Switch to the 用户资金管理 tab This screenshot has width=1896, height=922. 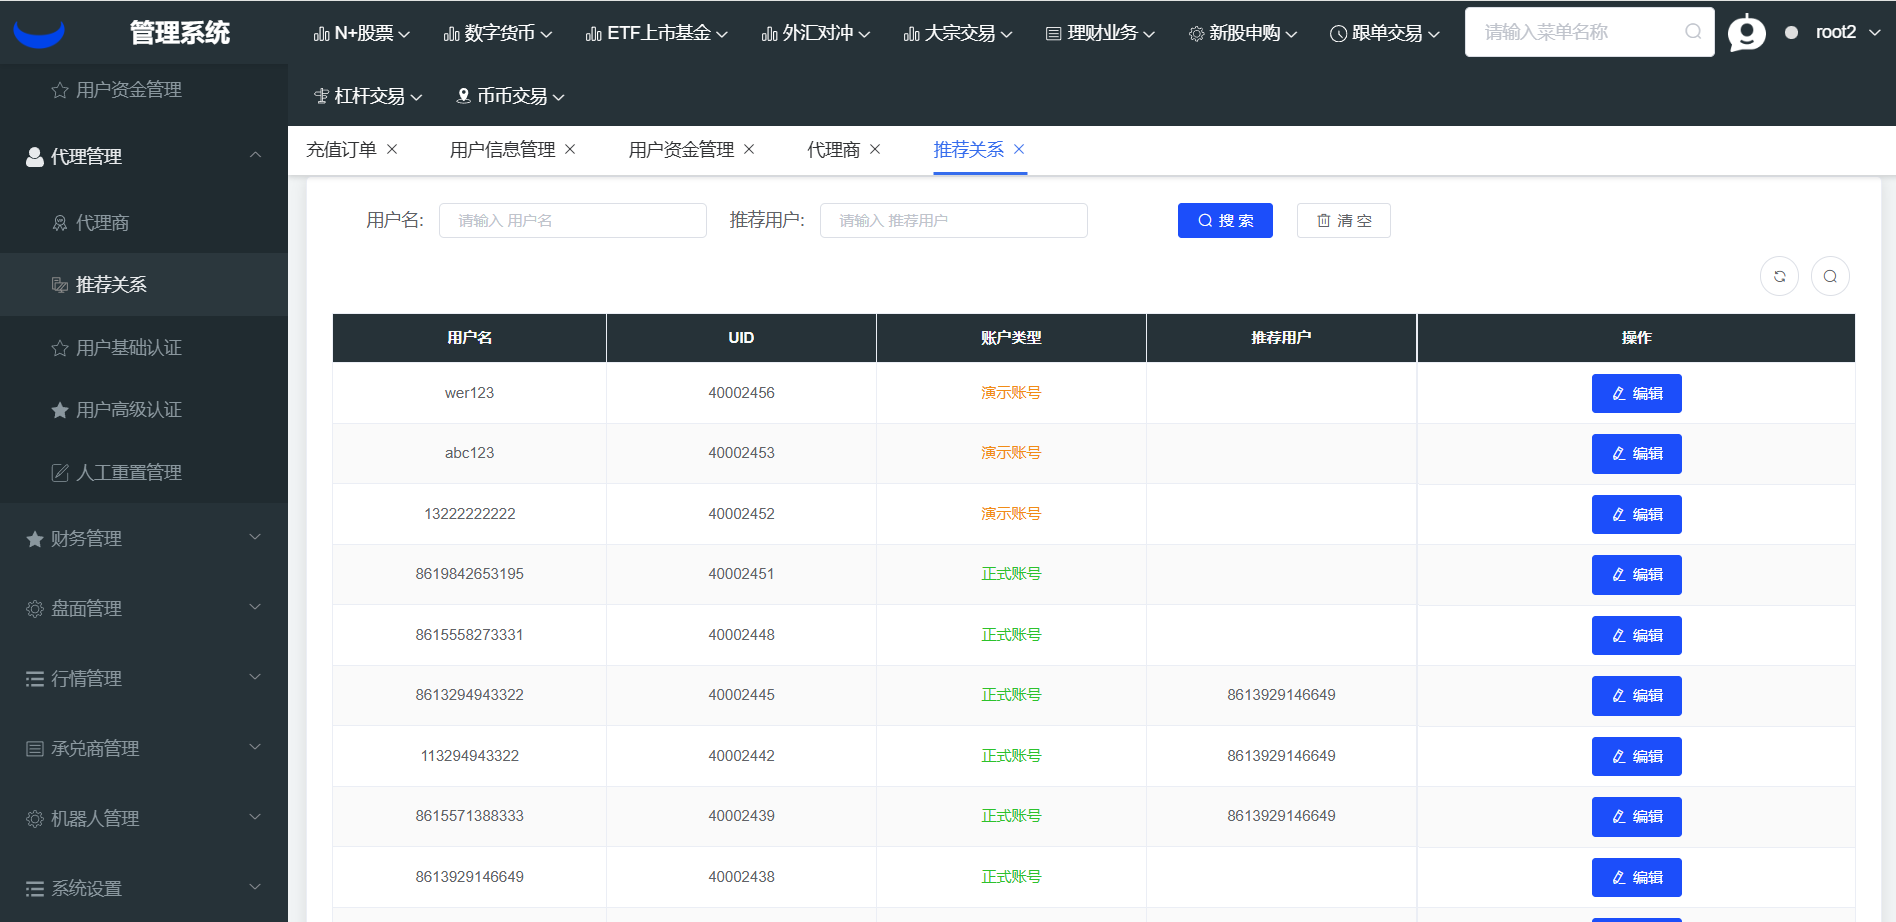pos(681,150)
